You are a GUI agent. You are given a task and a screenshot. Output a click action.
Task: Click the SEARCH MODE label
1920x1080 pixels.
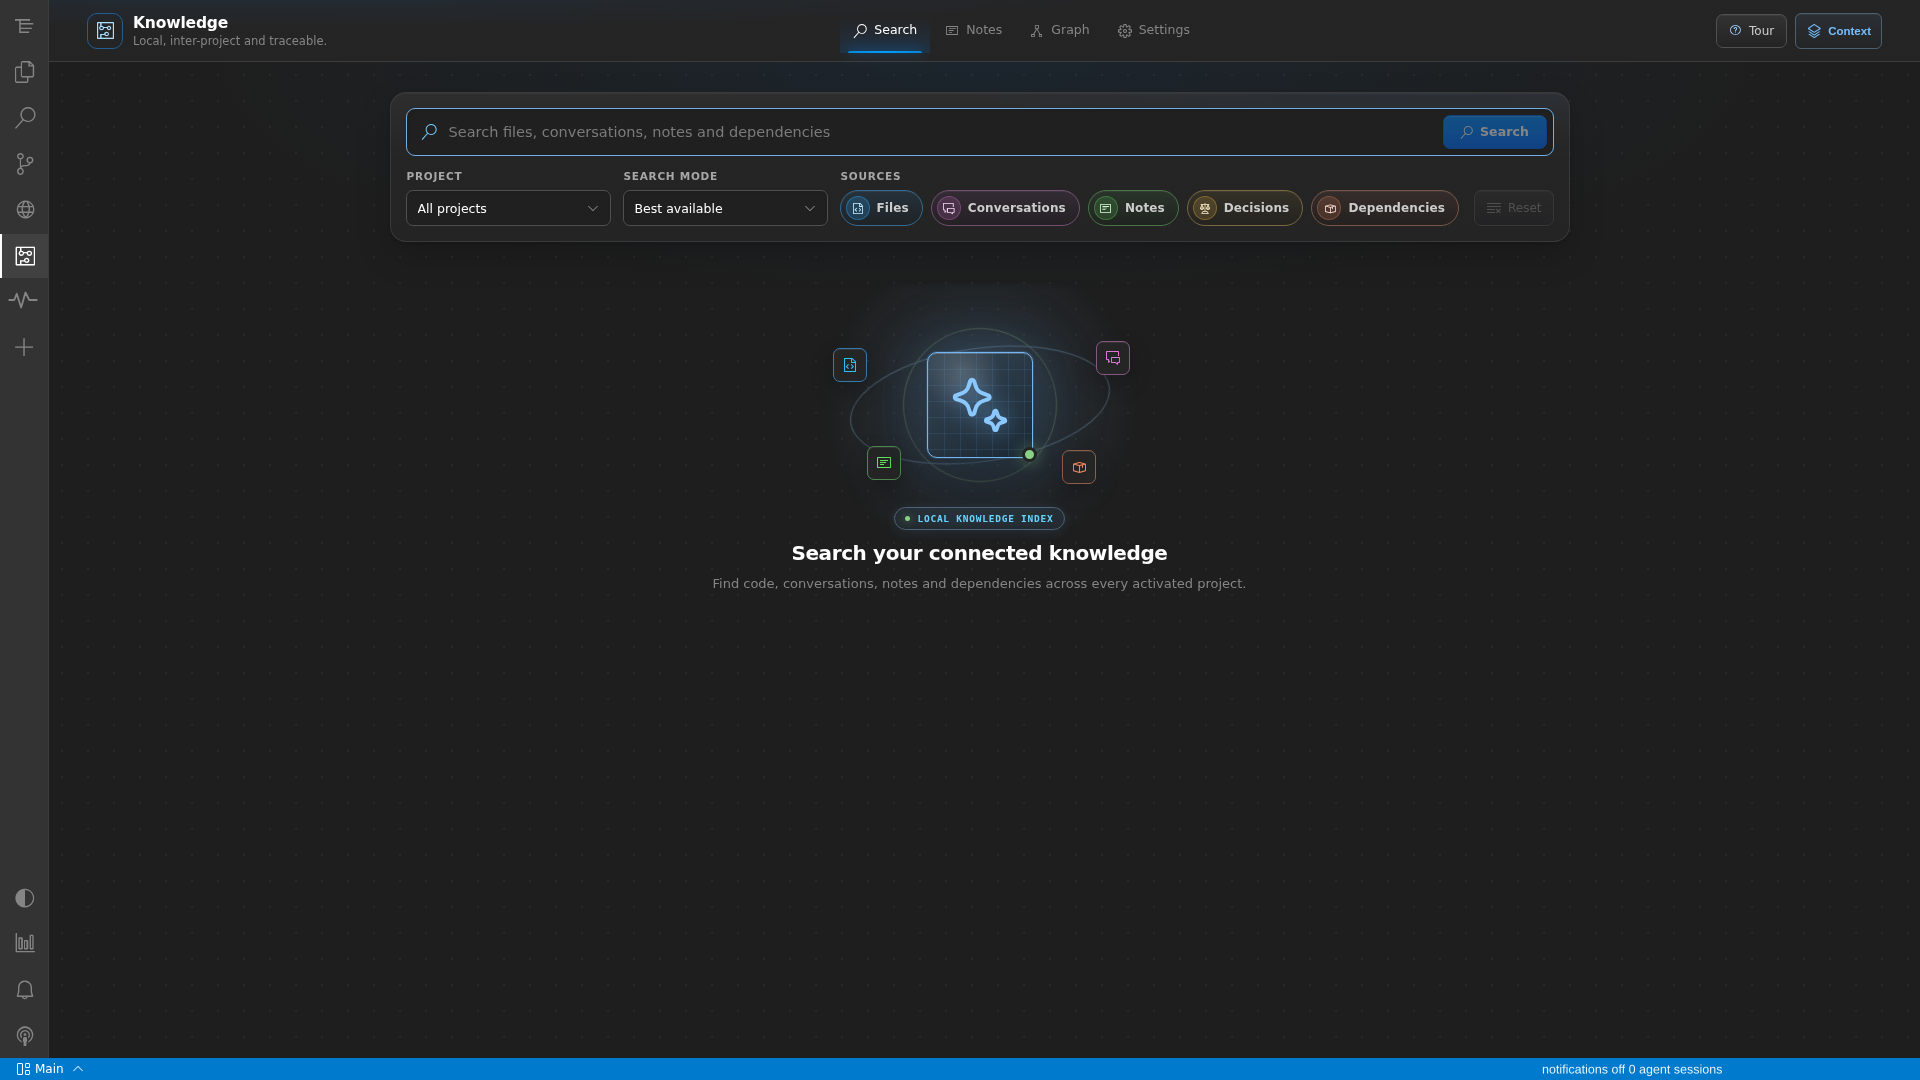click(x=670, y=176)
